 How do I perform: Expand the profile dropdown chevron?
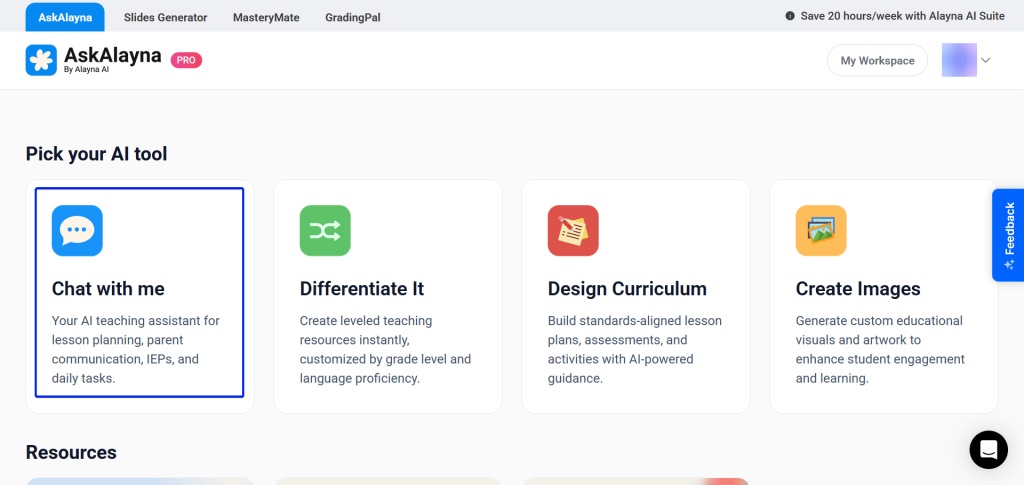point(985,60)
